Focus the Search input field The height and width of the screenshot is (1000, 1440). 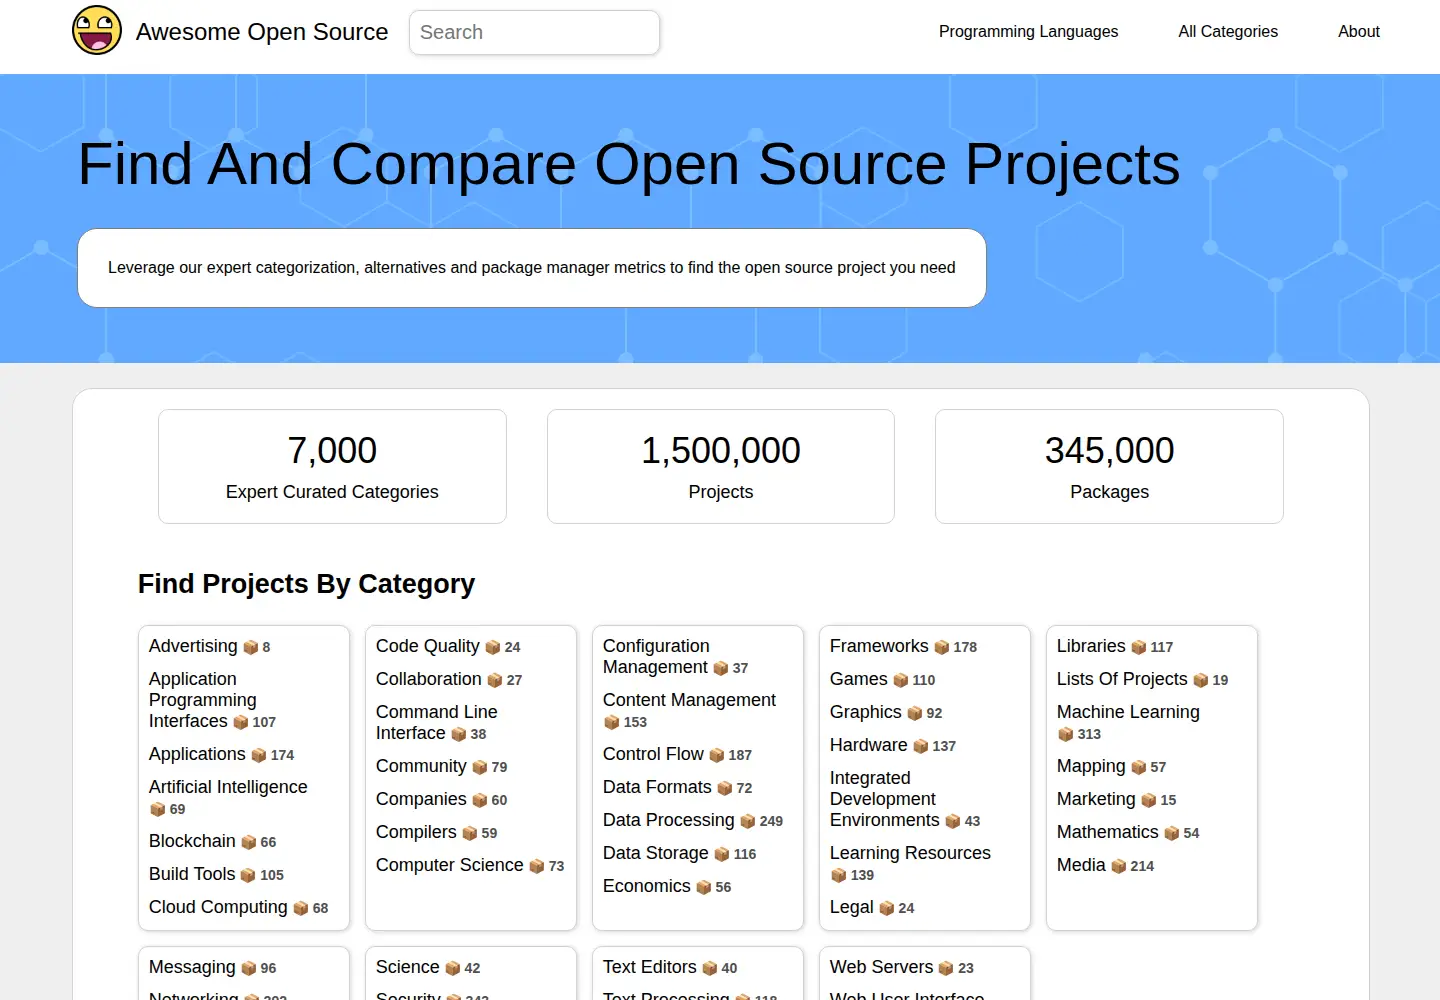pos(534,32)
